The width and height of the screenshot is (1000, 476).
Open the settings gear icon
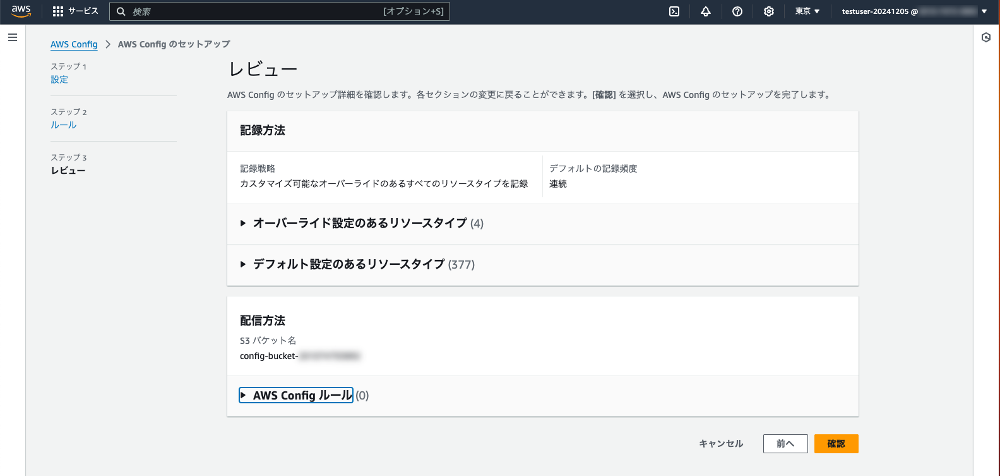(768, 11)
